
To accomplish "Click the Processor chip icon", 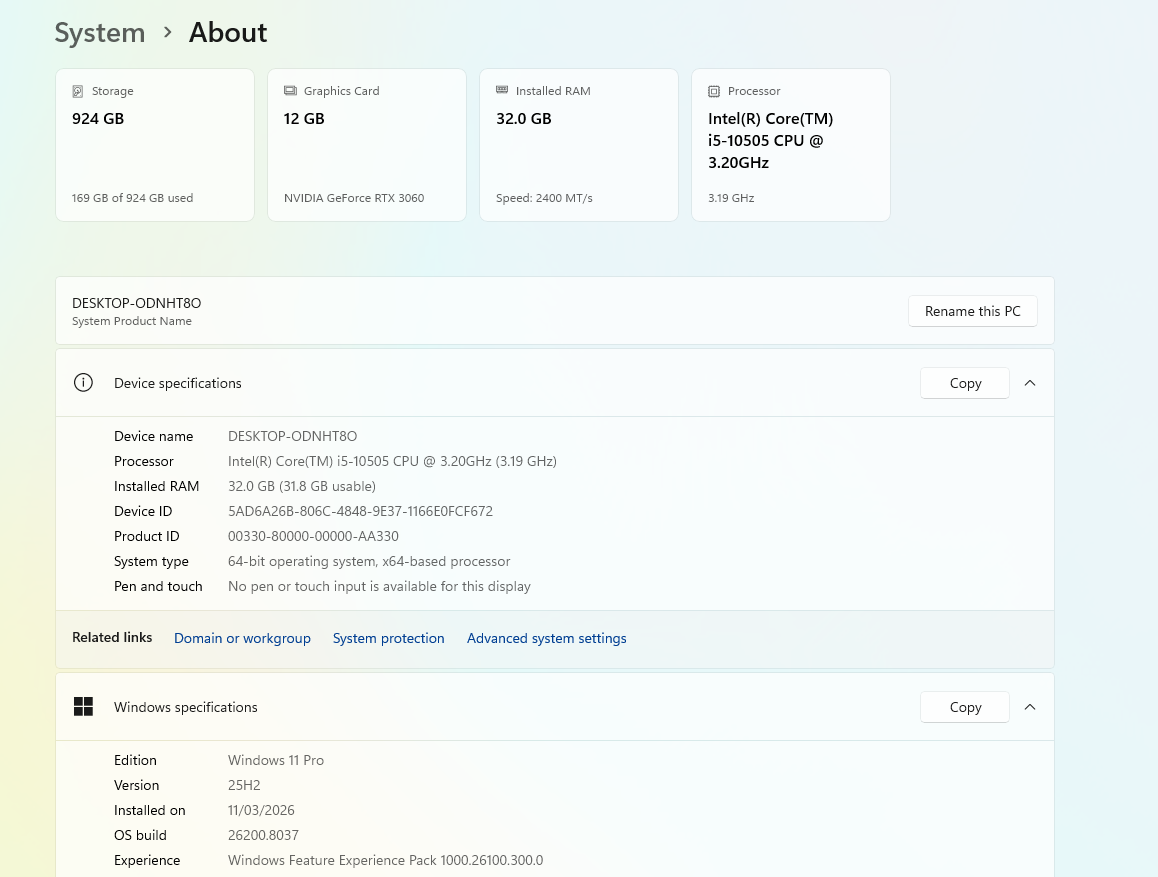I will tap(714, 91).
